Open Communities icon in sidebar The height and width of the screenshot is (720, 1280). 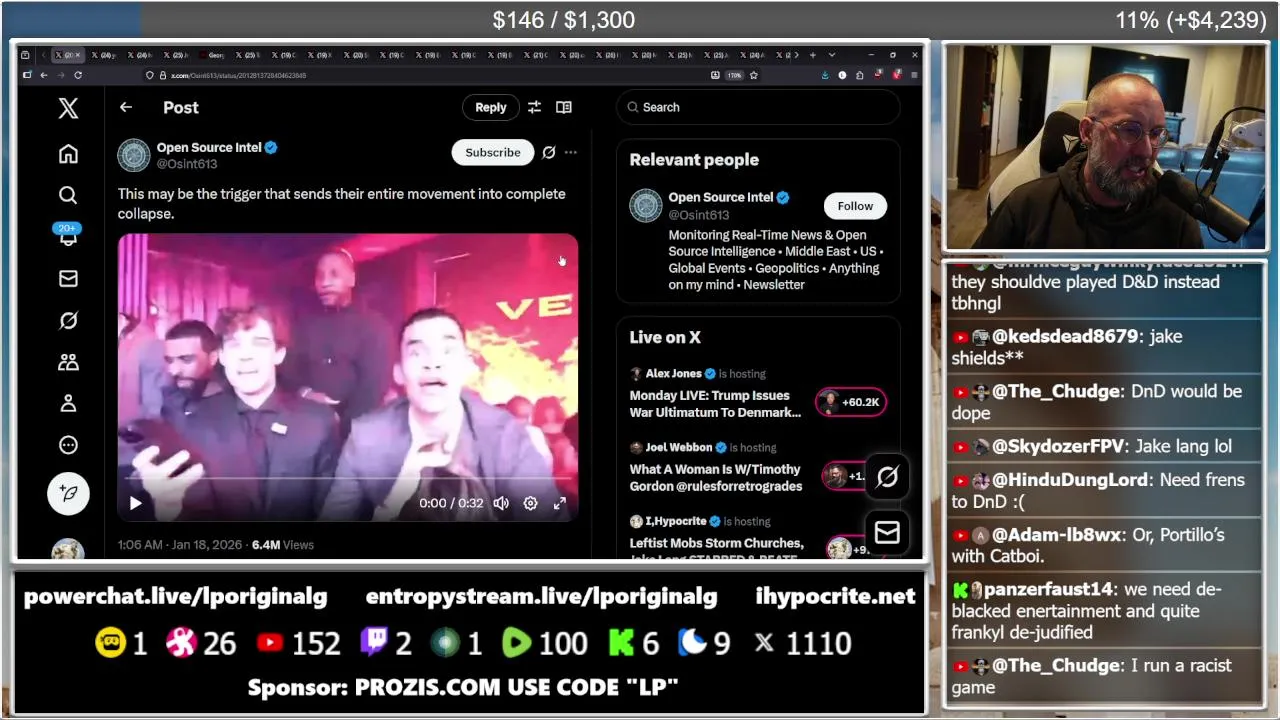pyautogui.click(x=68, y=362)
